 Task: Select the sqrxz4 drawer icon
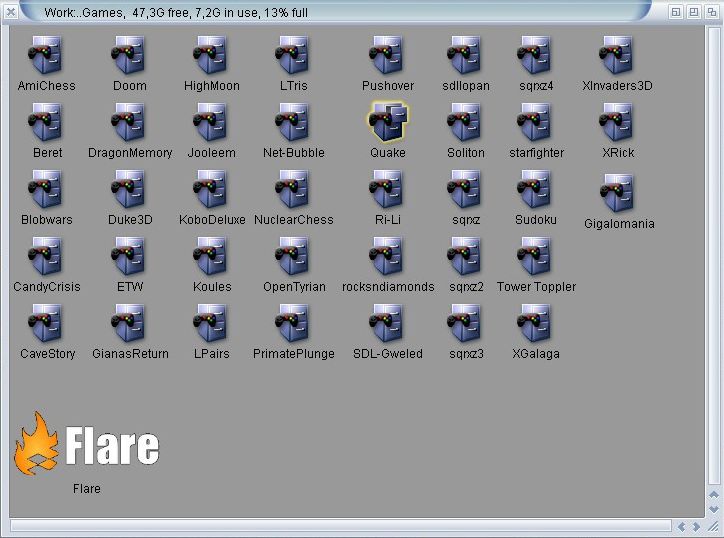coord(534,55)
